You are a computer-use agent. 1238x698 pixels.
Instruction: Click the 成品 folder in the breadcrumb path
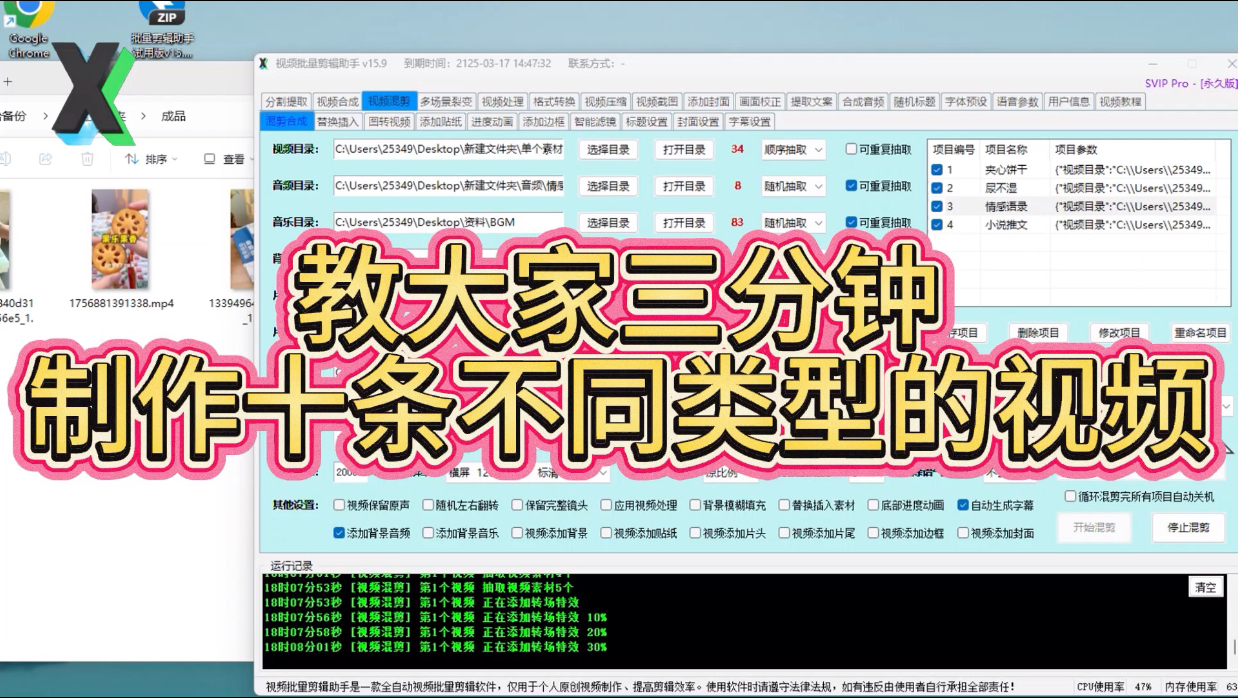point(173,116)
